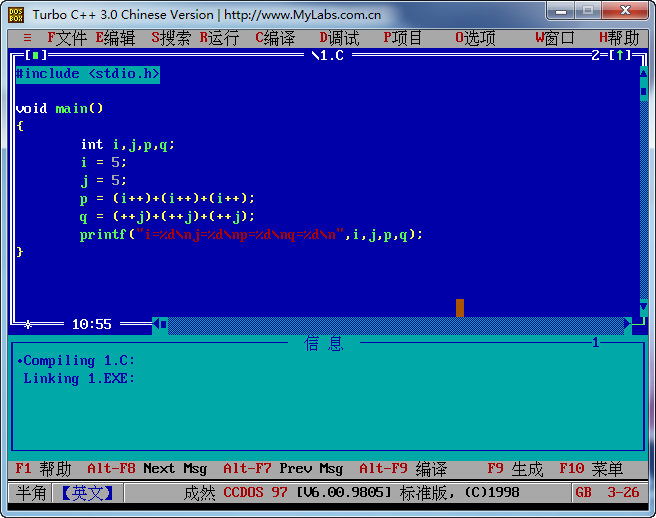Click the scroll-up arrow of editor scrollbar
Screen dimensions: 656x518
[x=643, y=73]
